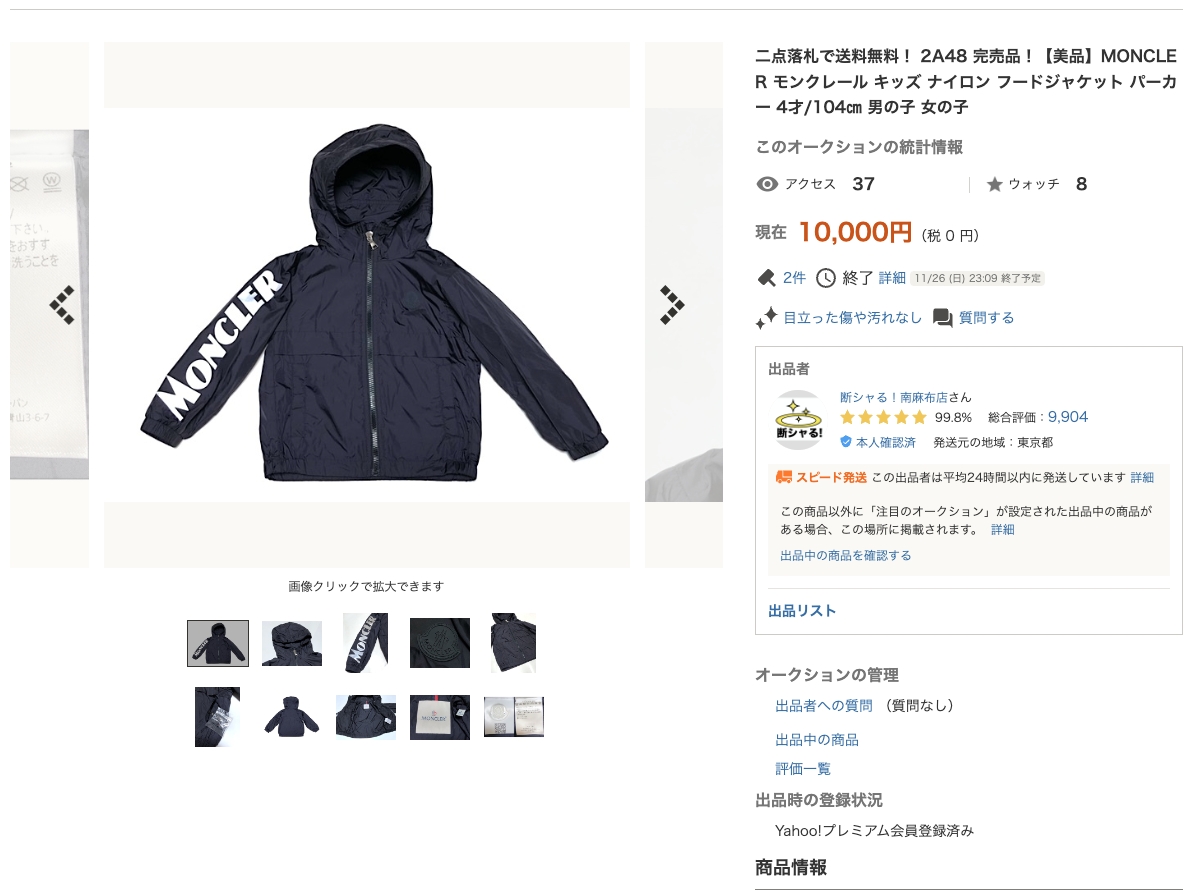Screen dimensions: 1188x896
Task: Open the 詳細 link next to 終了
Action: pyautogui.click(x=892, y=278)
